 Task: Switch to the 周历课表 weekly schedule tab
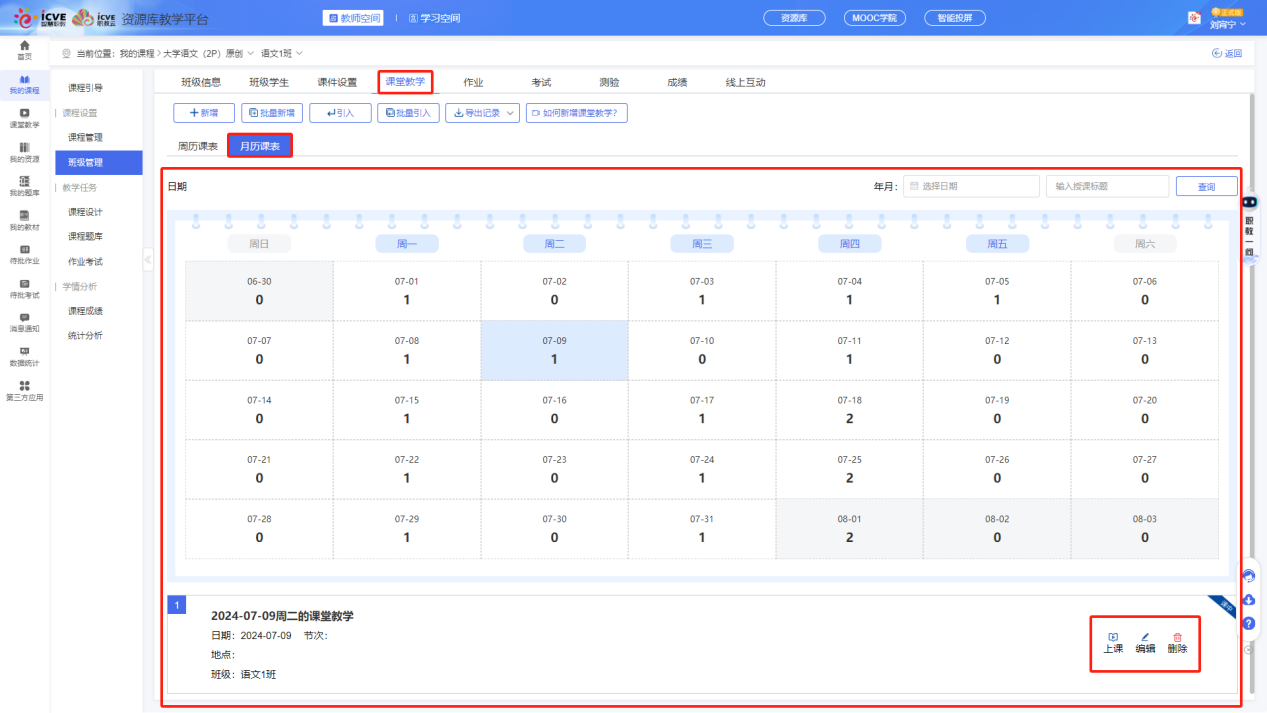pos(198,146)
